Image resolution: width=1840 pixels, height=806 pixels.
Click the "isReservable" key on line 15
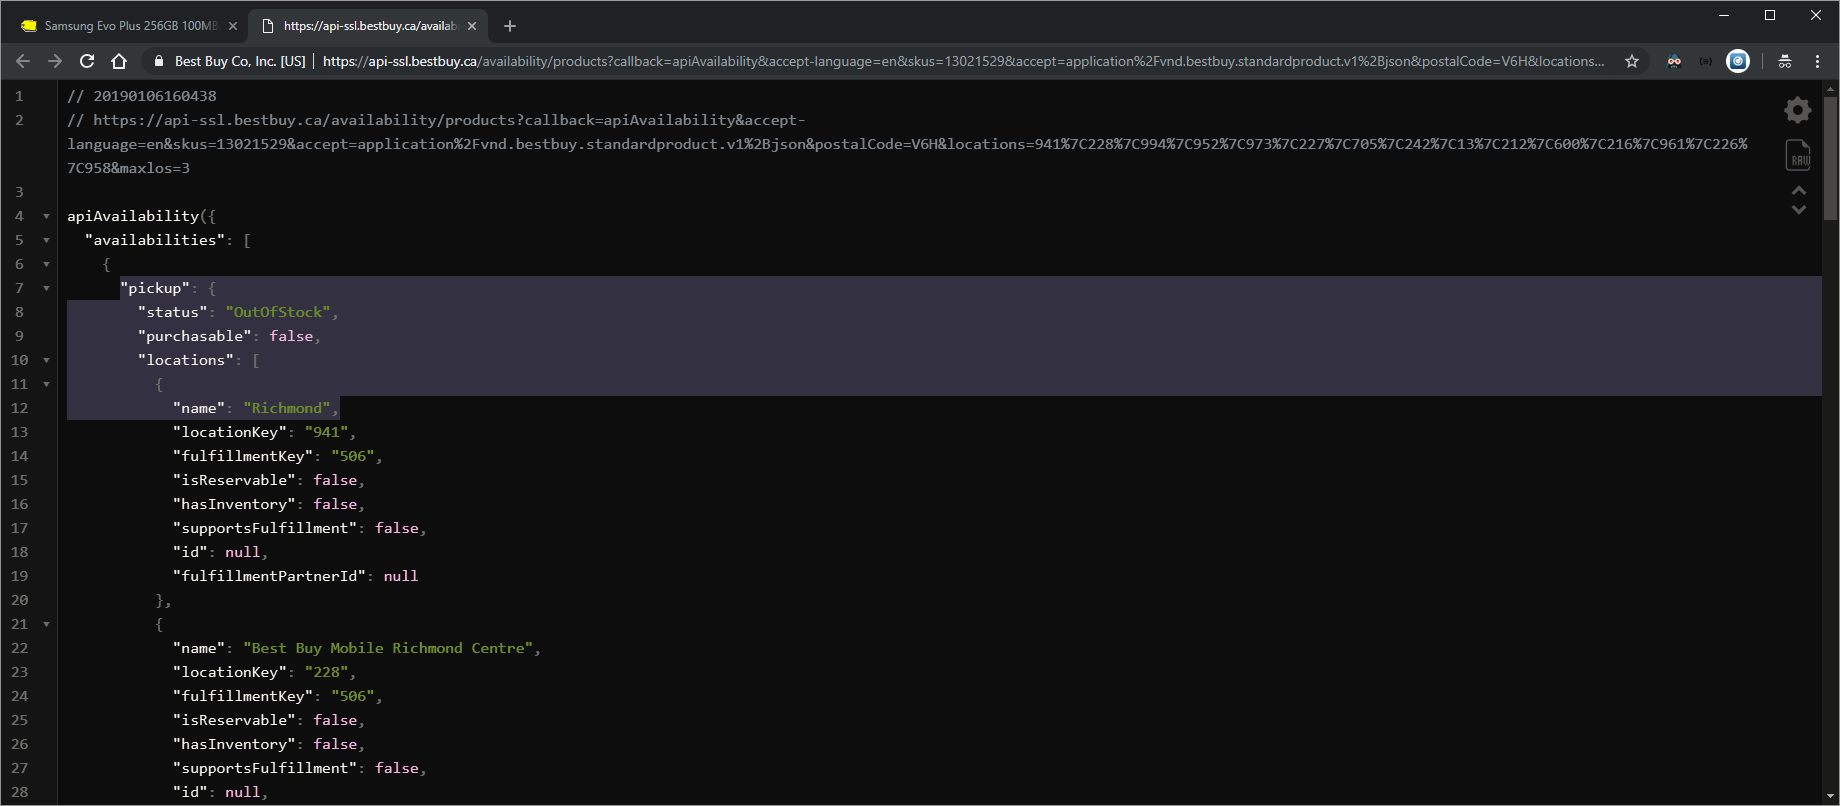[x=234, y=480]
